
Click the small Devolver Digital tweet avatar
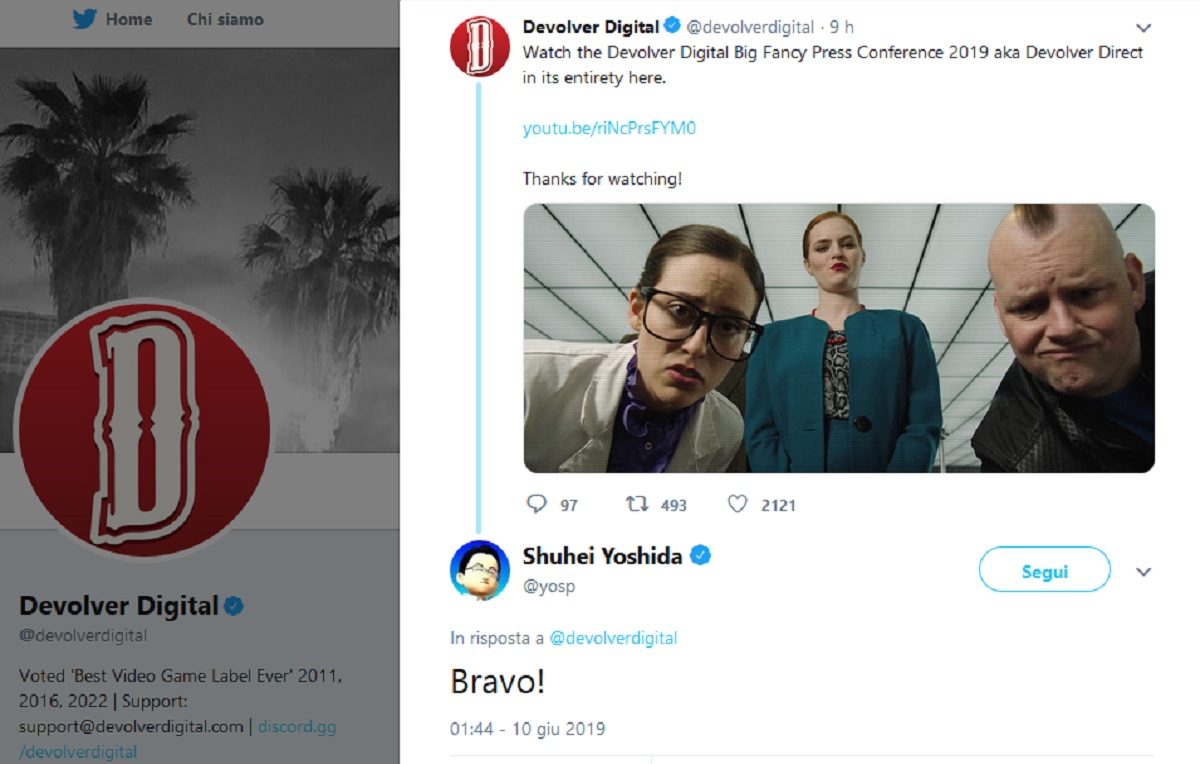click(480, 47)
